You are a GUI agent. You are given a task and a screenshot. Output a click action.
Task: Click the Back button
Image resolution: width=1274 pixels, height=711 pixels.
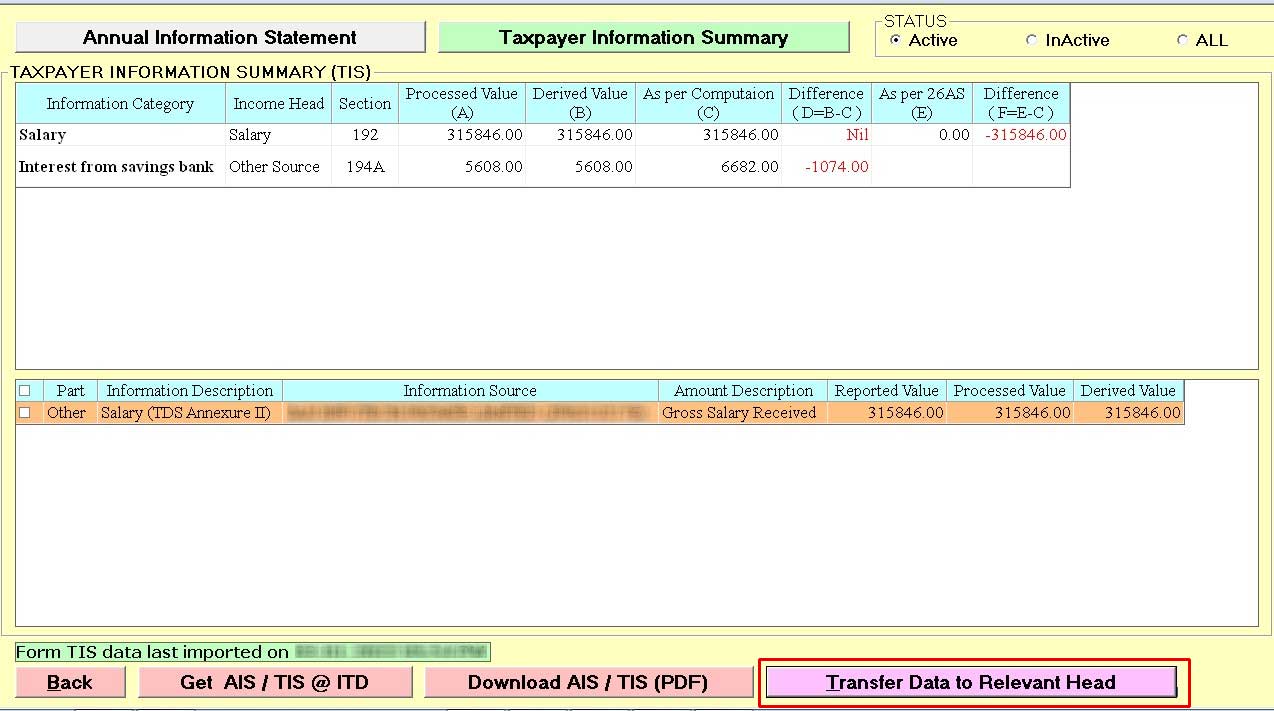(69, 683)
